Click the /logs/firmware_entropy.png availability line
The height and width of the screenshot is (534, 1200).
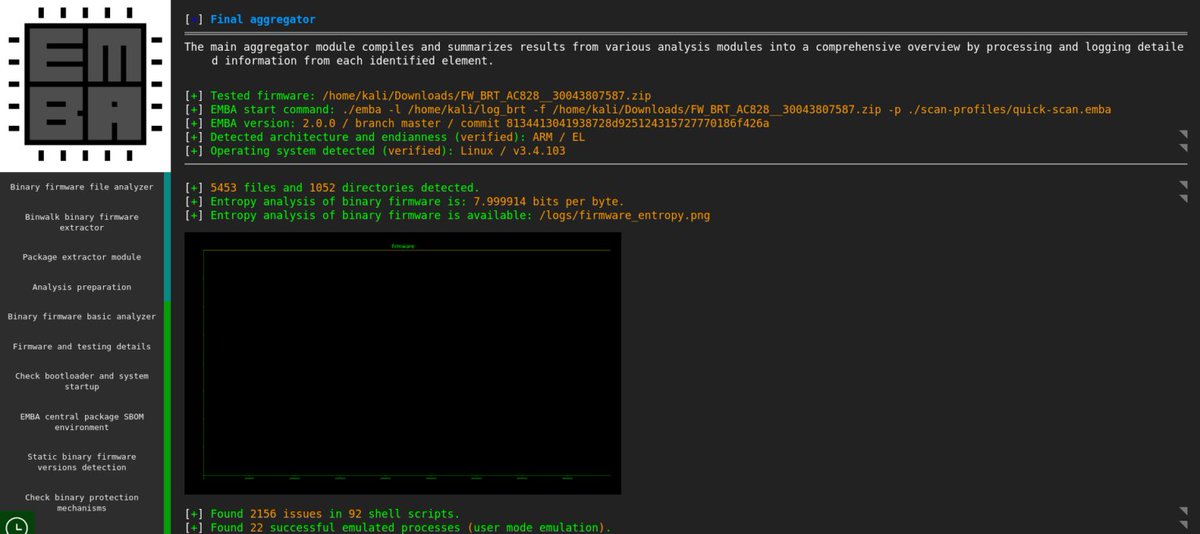pos(448,215)
